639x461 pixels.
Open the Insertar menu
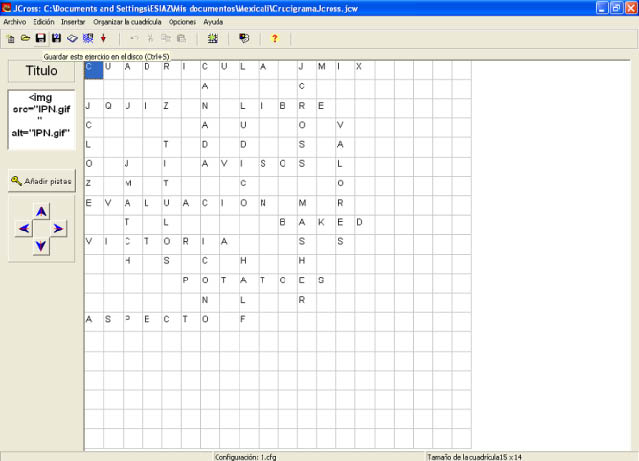pyautogui.click(x=73, y=22)
